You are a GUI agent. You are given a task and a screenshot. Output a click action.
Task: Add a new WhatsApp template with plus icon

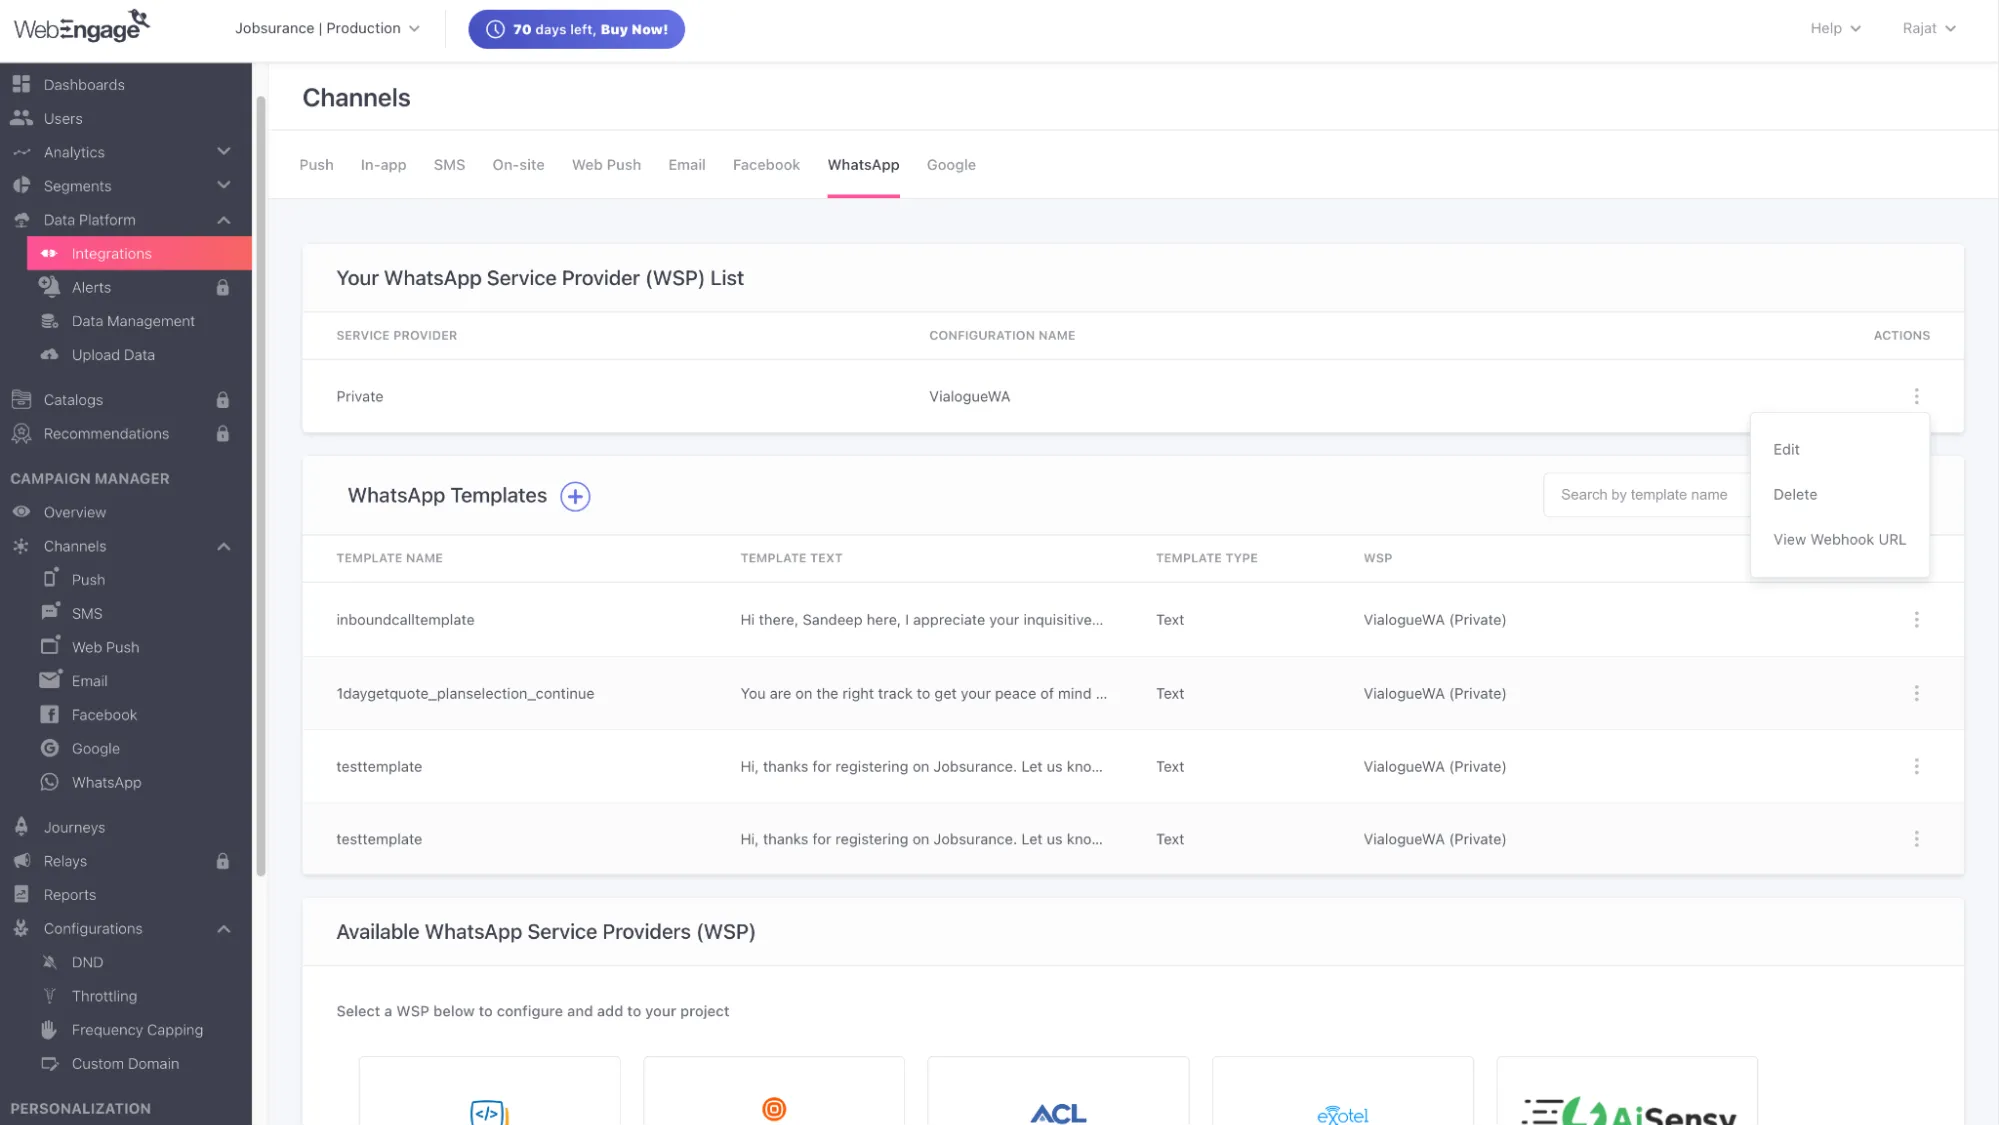coord(575,496)
